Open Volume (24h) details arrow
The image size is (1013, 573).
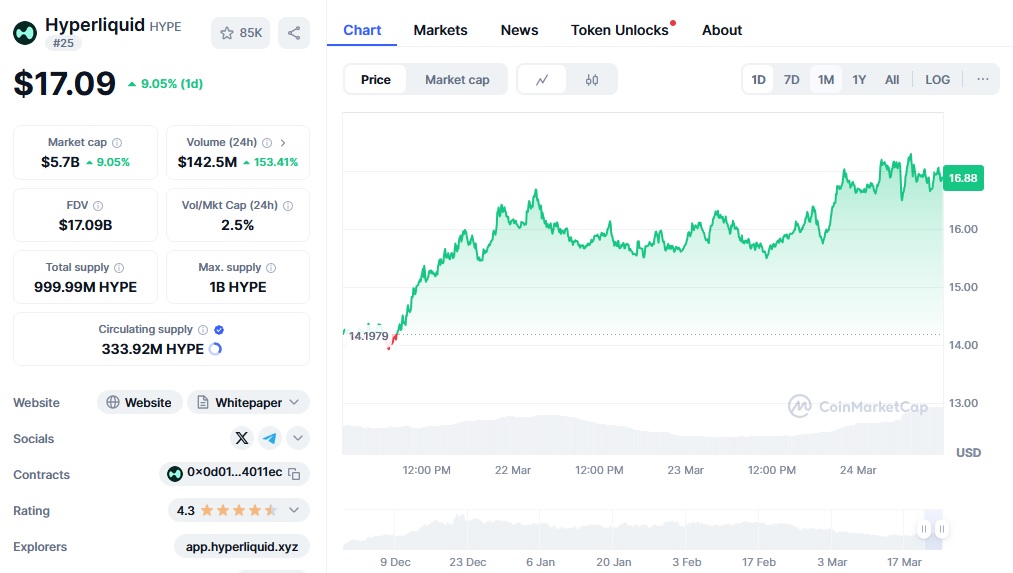pos(283,143)
